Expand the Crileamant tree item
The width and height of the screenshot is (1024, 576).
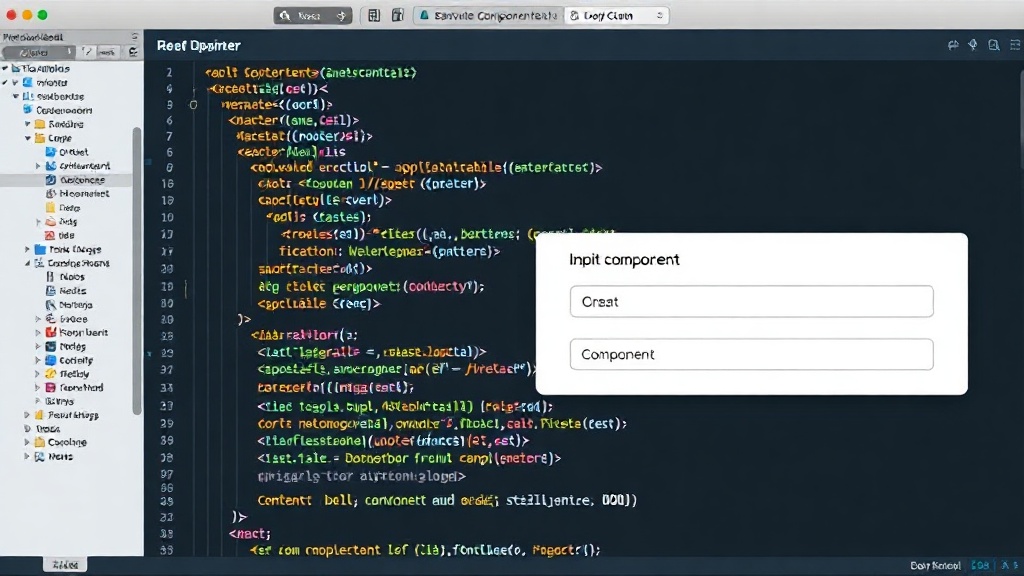pos(38,166)
